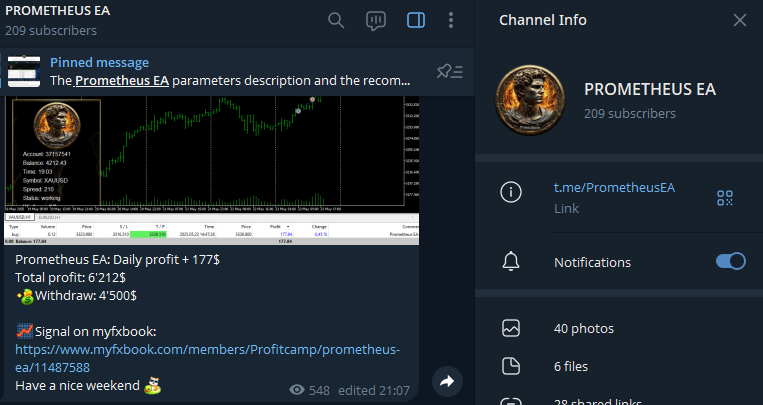763x405 pixels.
Task: Open search in the channel
Action: click(336, 20)
